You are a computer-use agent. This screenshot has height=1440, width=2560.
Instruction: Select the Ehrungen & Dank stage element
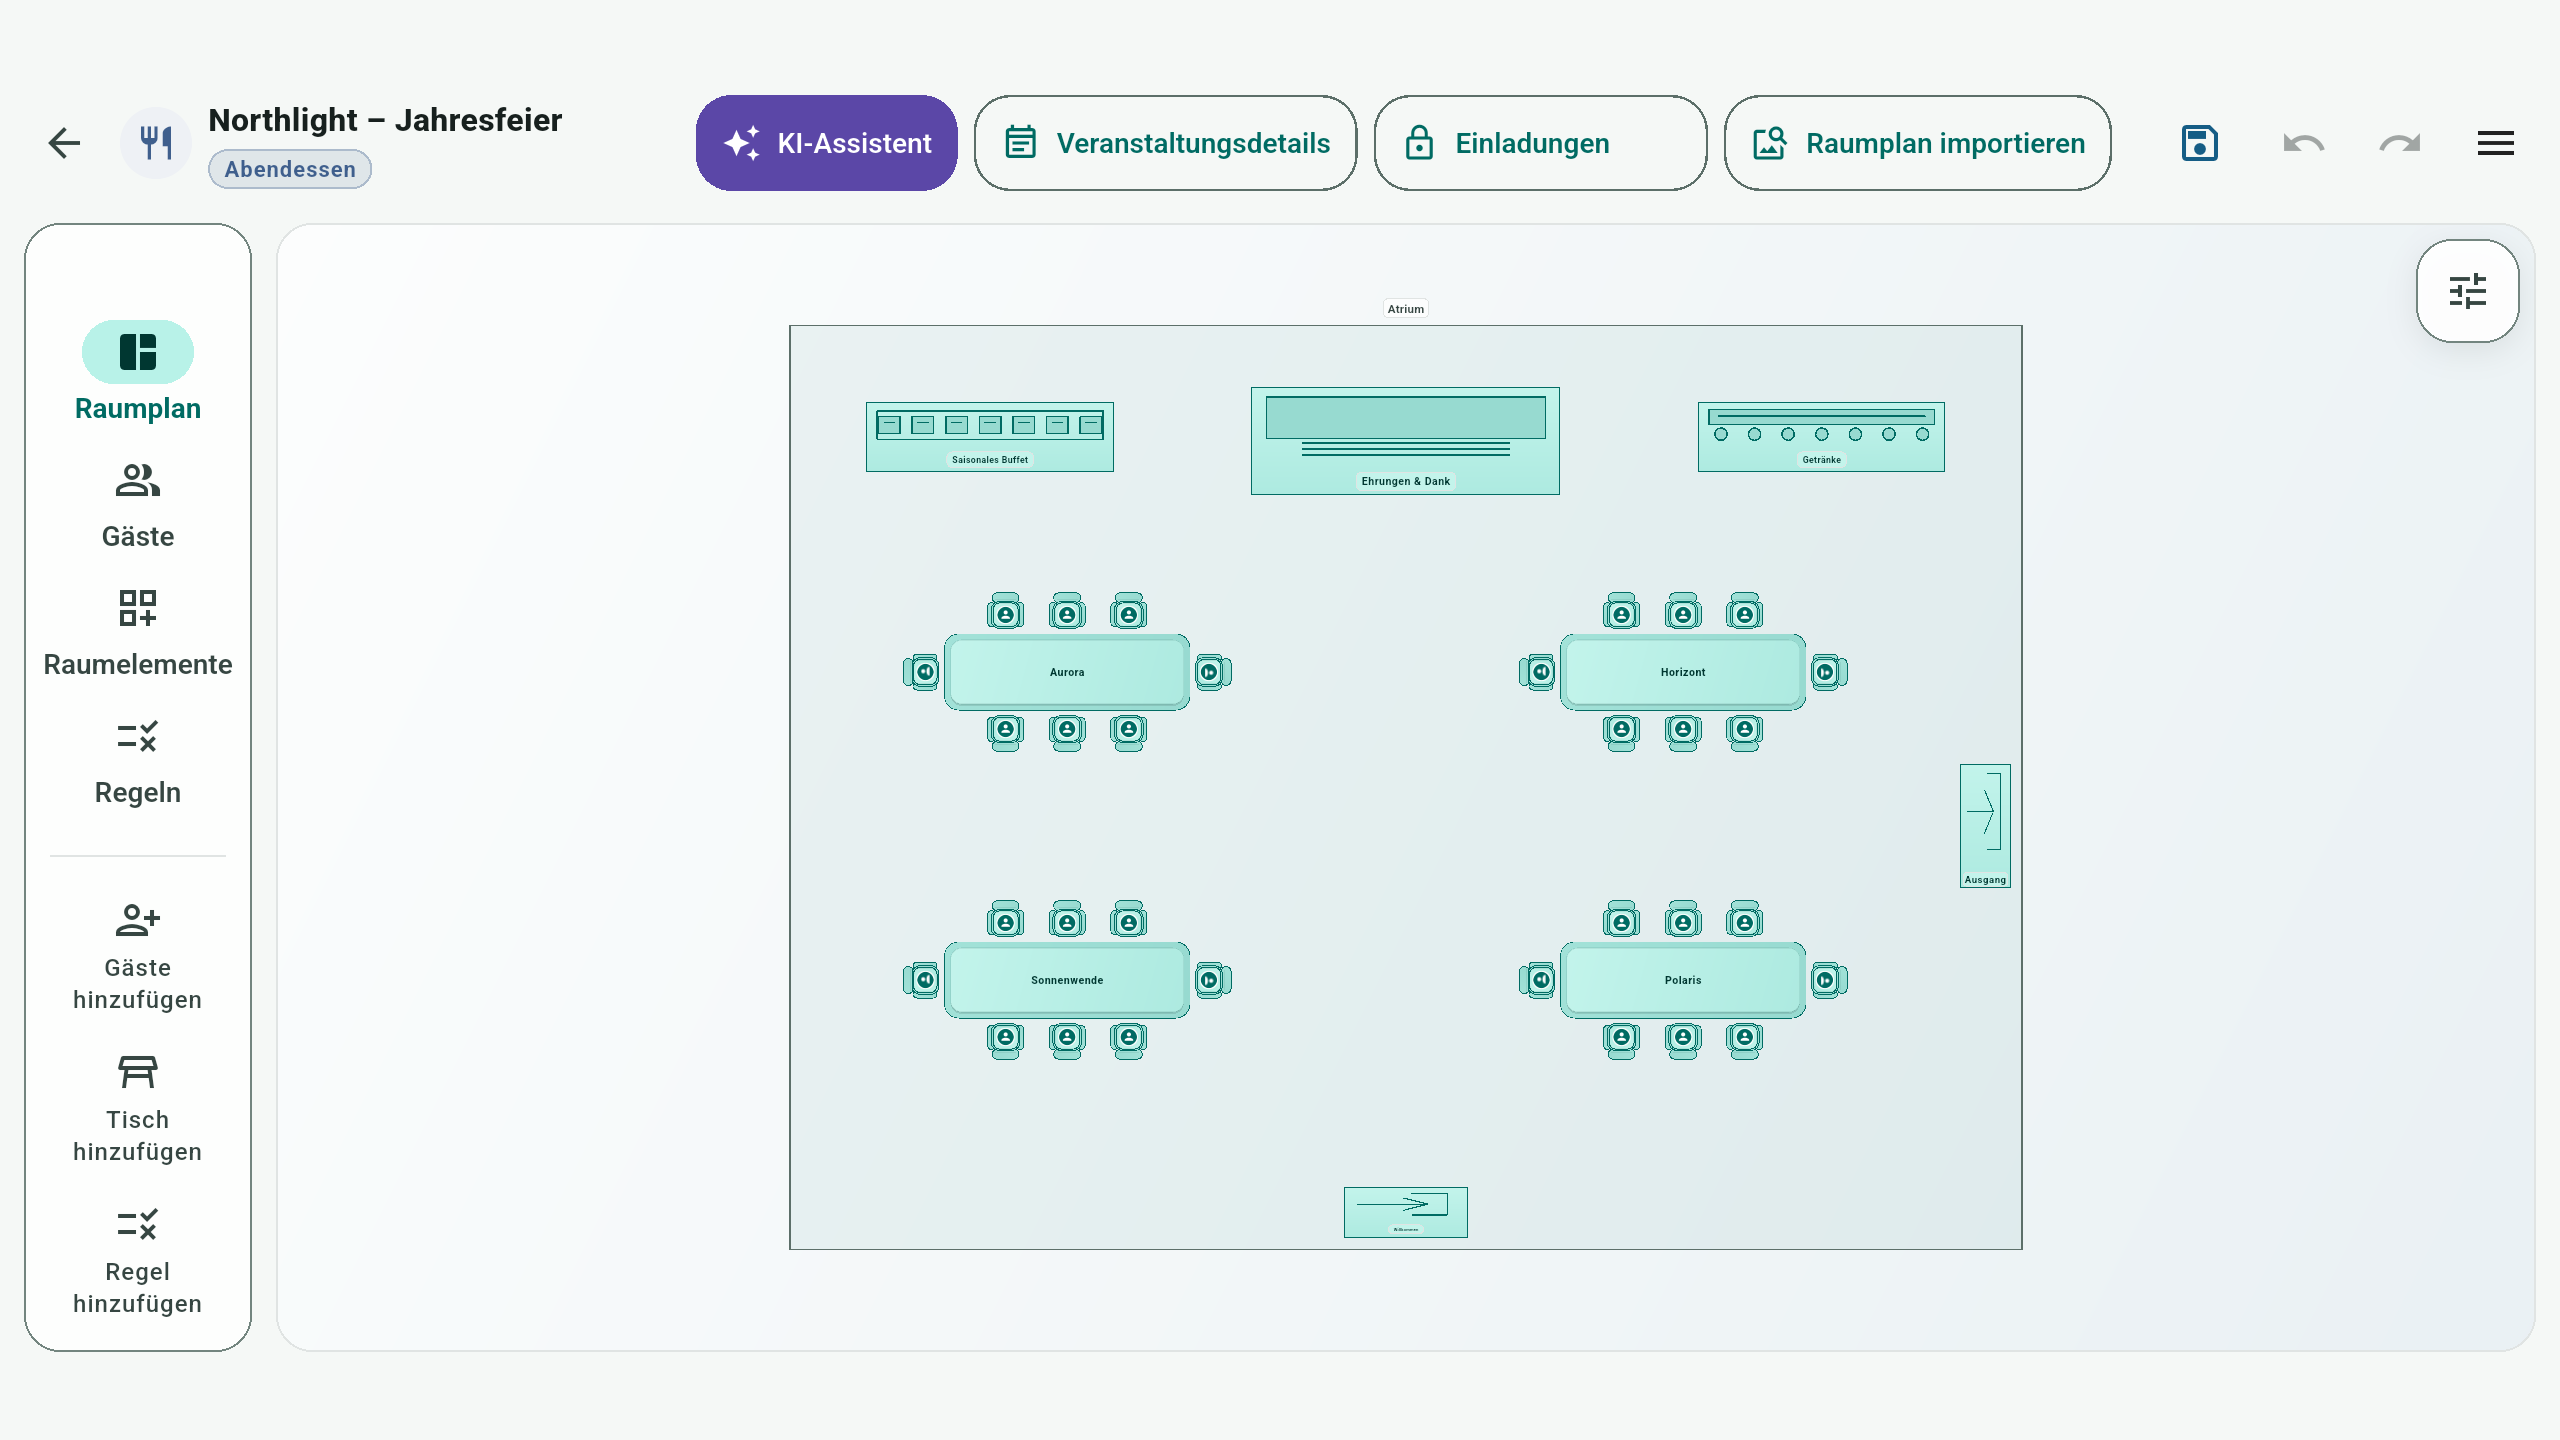click(x=1405, y=441)
